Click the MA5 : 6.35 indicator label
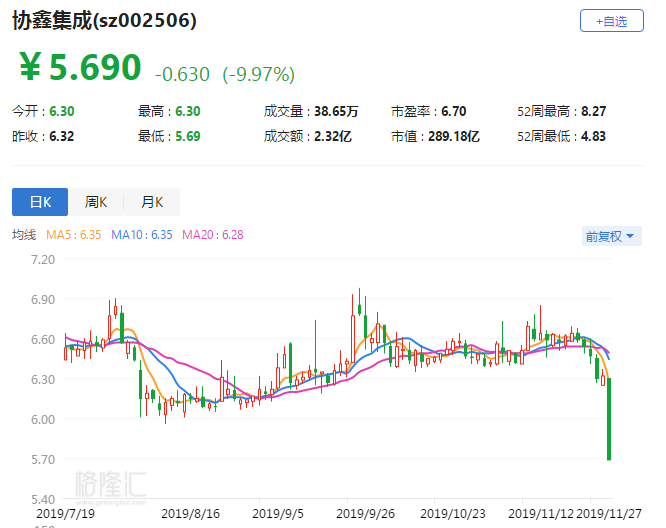The image size is (666, 528). (x=73, y=234)
